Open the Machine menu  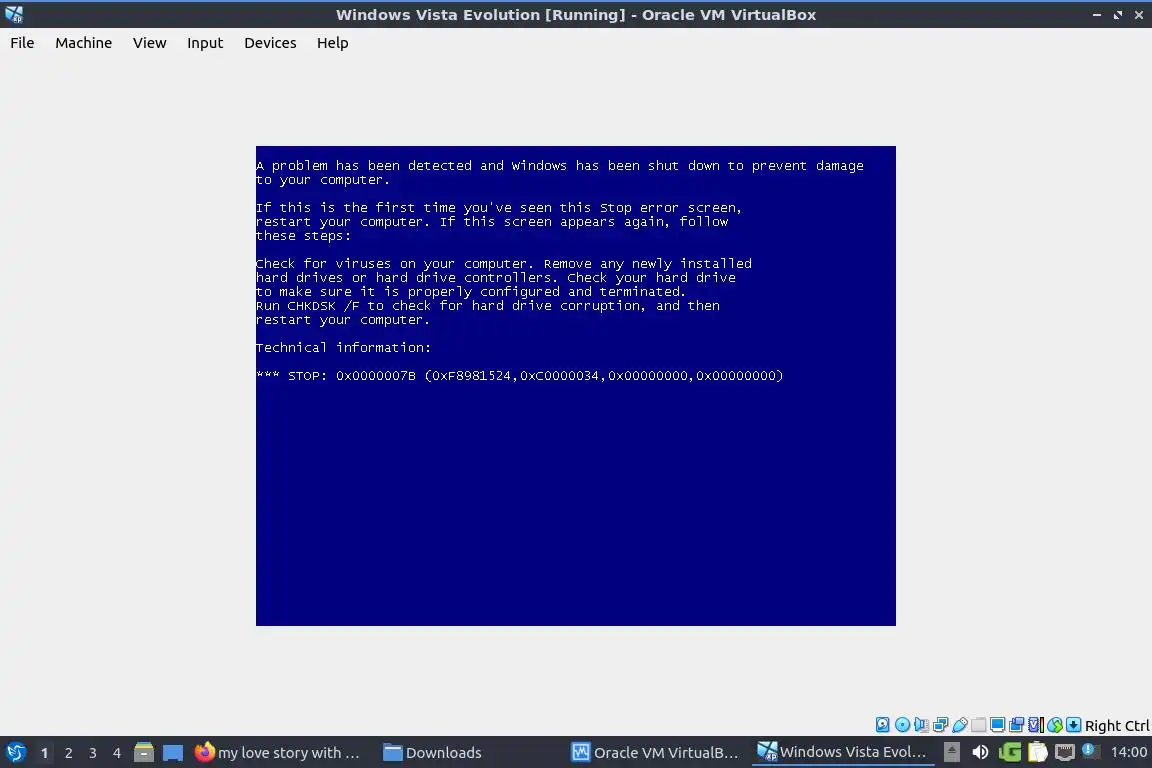[84, 43]
